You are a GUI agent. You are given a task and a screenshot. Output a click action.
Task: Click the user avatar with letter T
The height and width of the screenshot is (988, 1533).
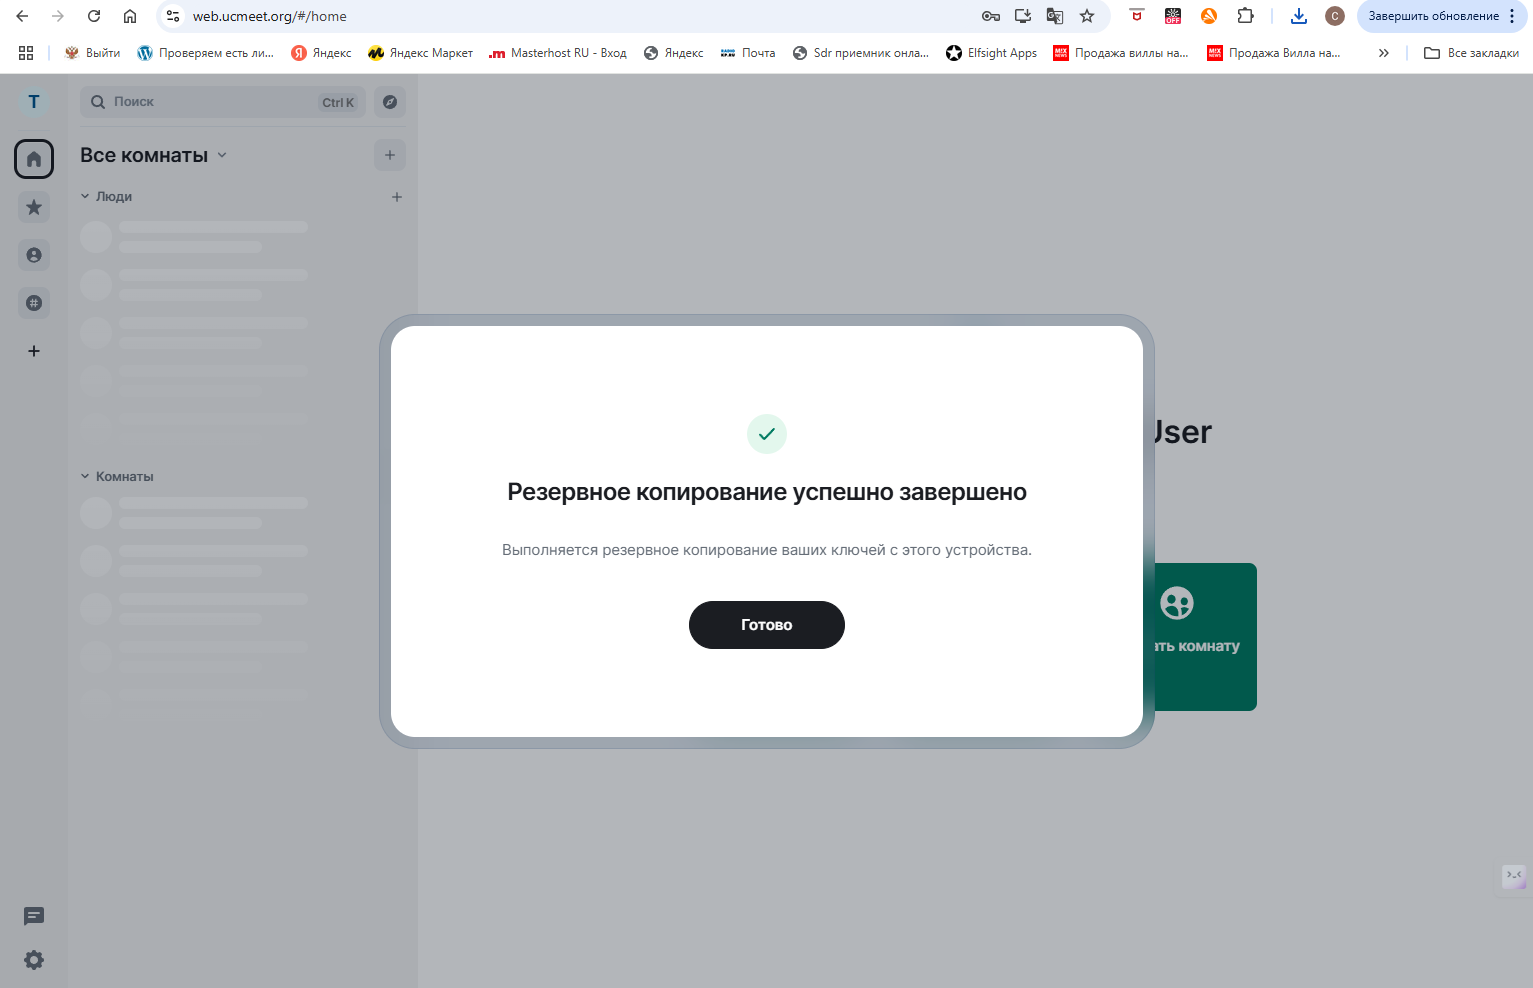[x=33, y=101]
